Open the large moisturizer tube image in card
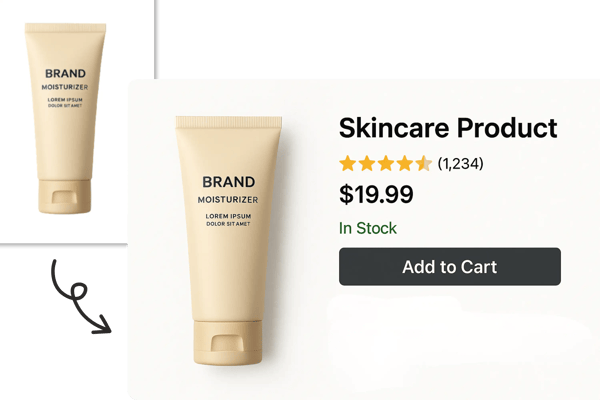This screenshot has width=600, height=400. click(x=228, y=240)
